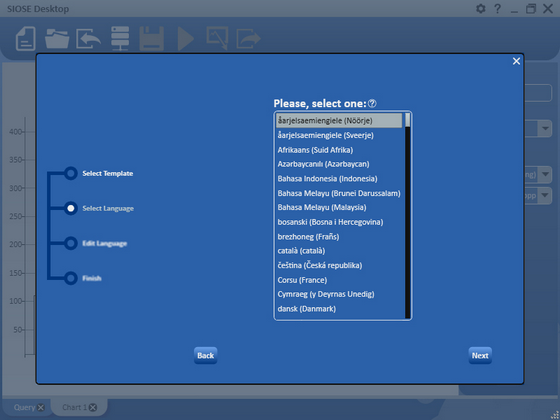Click the Next button
The image size is (560, 420).
point(480,355)
